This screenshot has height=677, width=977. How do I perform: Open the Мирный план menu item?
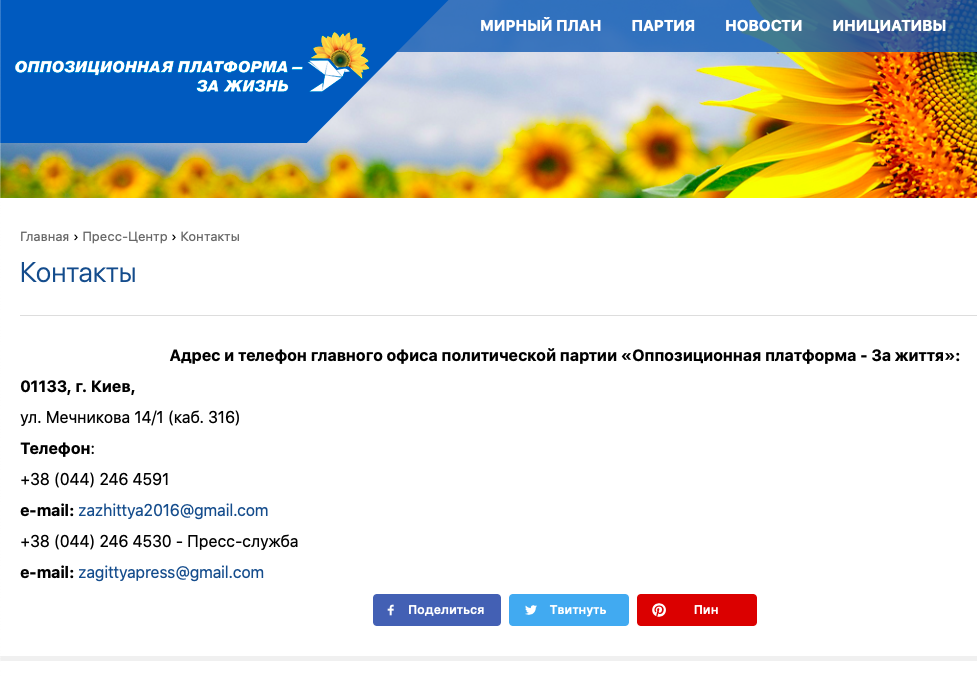pyautogui.click(x=540, y=26)
